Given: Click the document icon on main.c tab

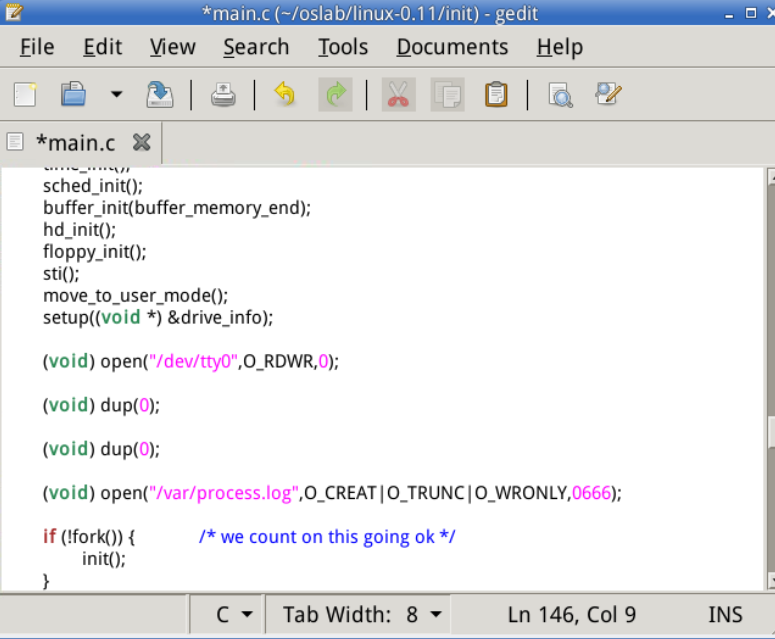Looking at the screenshot, I should pyautogui.click(x=15, y=142).
